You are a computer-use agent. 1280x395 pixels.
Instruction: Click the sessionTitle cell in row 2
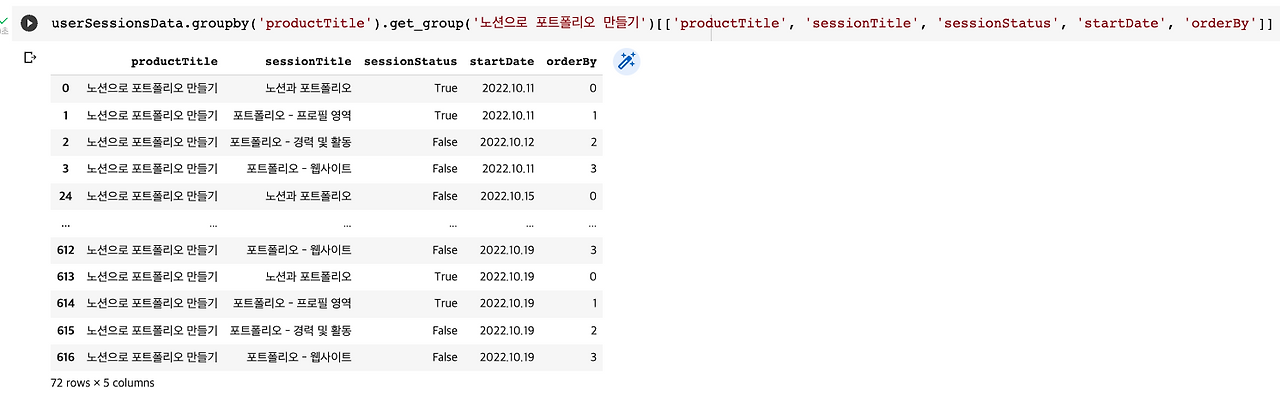click(x=291, y=142)
